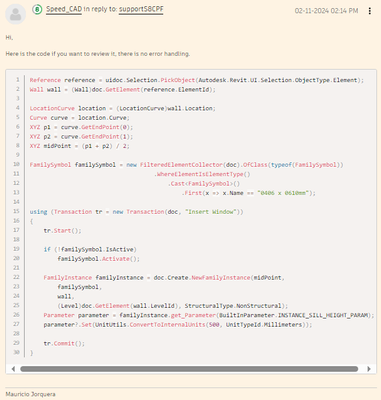381x400 pixels.
Task: Click the post timestamp 02-11-2024 02:14 PM
Action: [326, 11]
